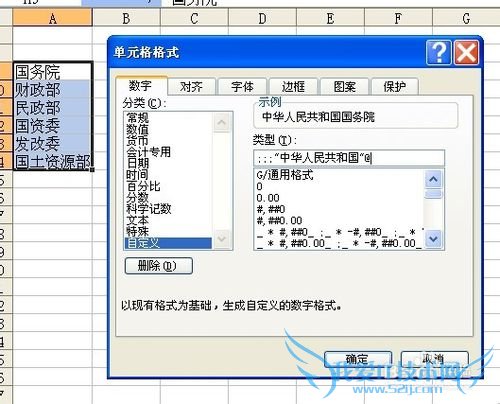Click type list scroll up arrow
The height and width of the screenshot is (404, 500).
tap(433, 179)
